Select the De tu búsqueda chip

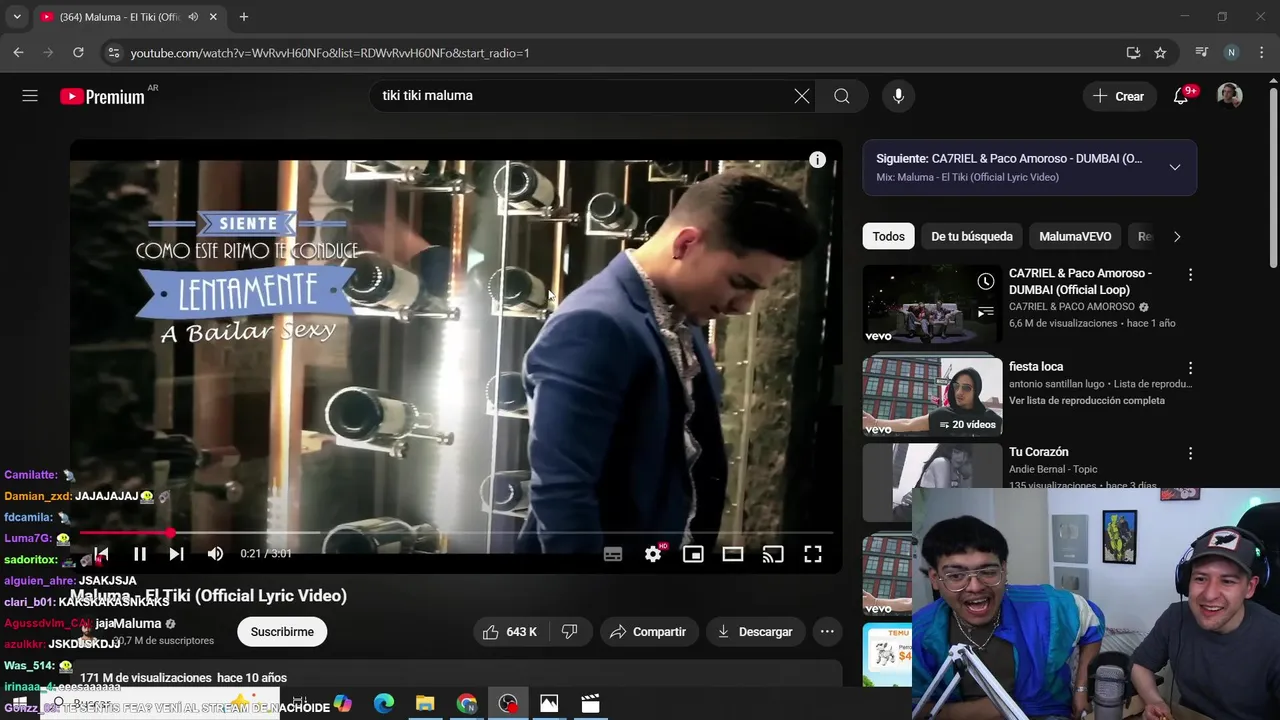click(972, 237)
